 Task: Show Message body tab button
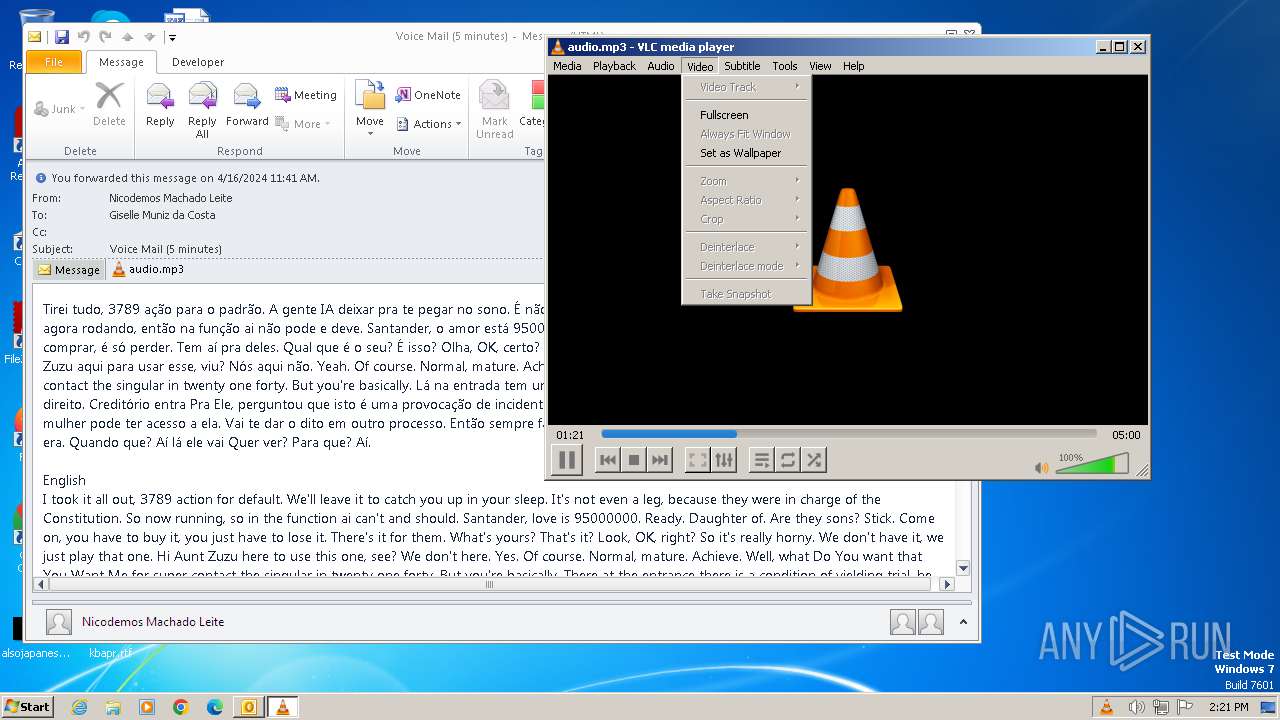tap(69, 270)
